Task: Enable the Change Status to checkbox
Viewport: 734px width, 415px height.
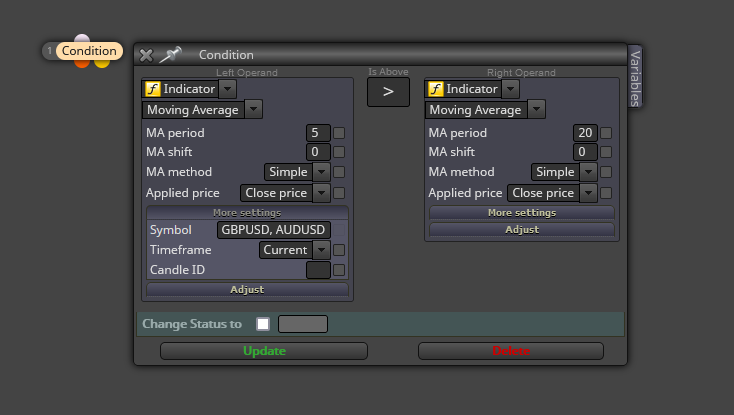Action: (x=263, y=324)
